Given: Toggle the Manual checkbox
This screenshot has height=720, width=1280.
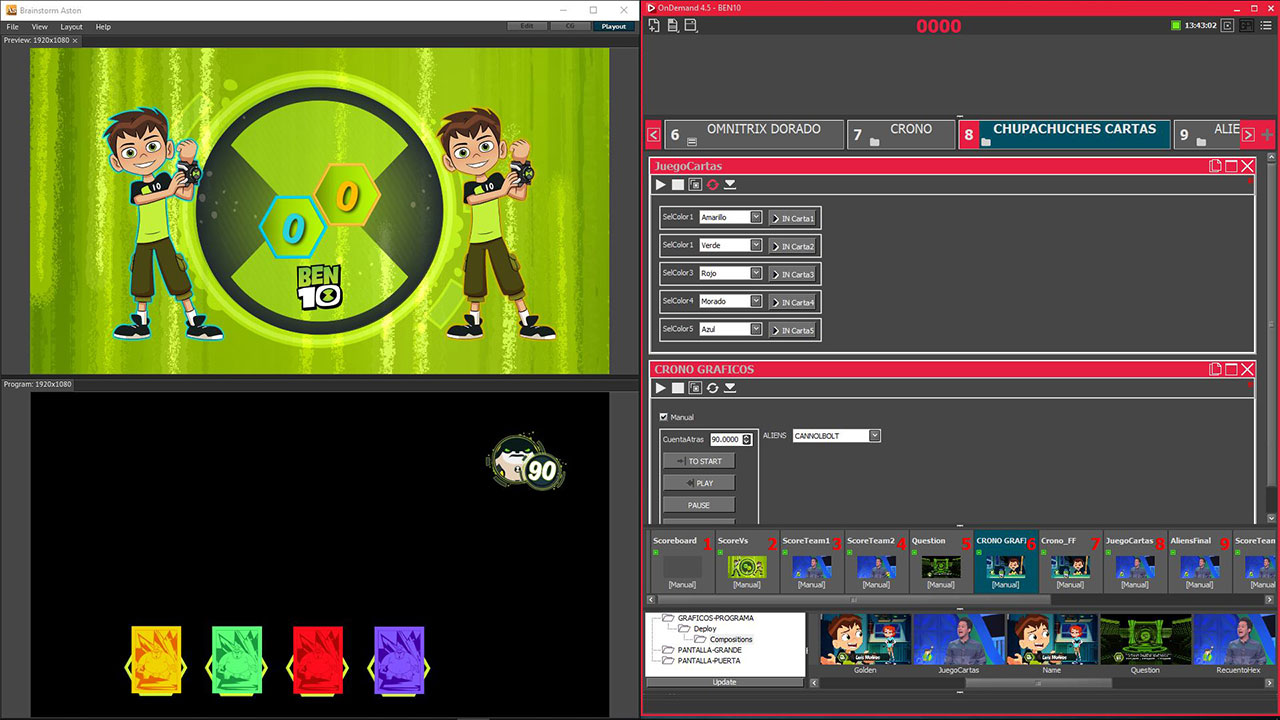Looking at the screenshot, I should pos(664,417).
